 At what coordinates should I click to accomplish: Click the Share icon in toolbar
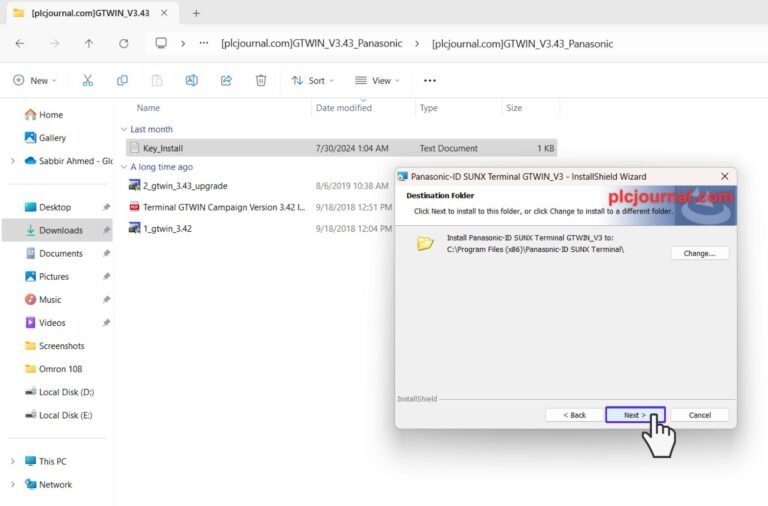coord(226,80)
